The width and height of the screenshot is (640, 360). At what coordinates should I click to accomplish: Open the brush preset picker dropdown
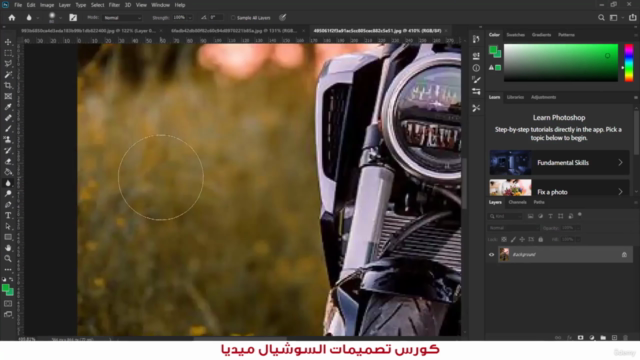(x=60, y=18)
